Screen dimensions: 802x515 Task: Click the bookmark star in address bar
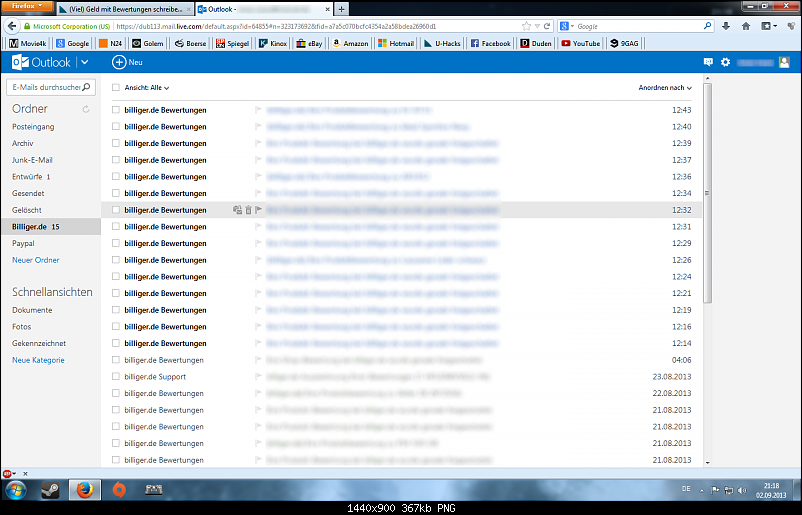coord(526,26)
